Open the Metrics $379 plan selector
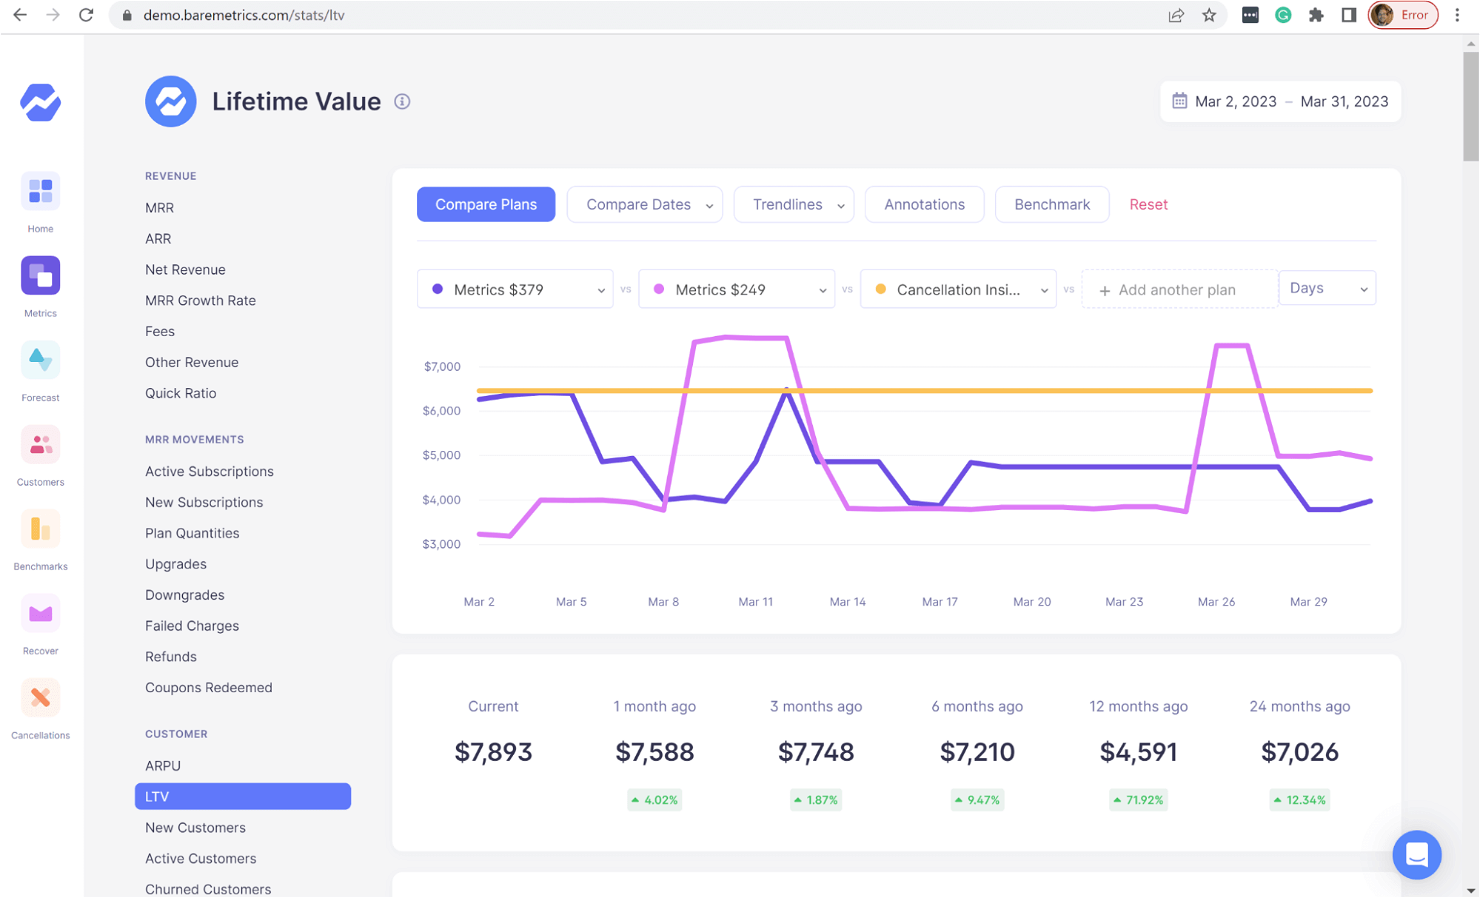 (514, 289)
